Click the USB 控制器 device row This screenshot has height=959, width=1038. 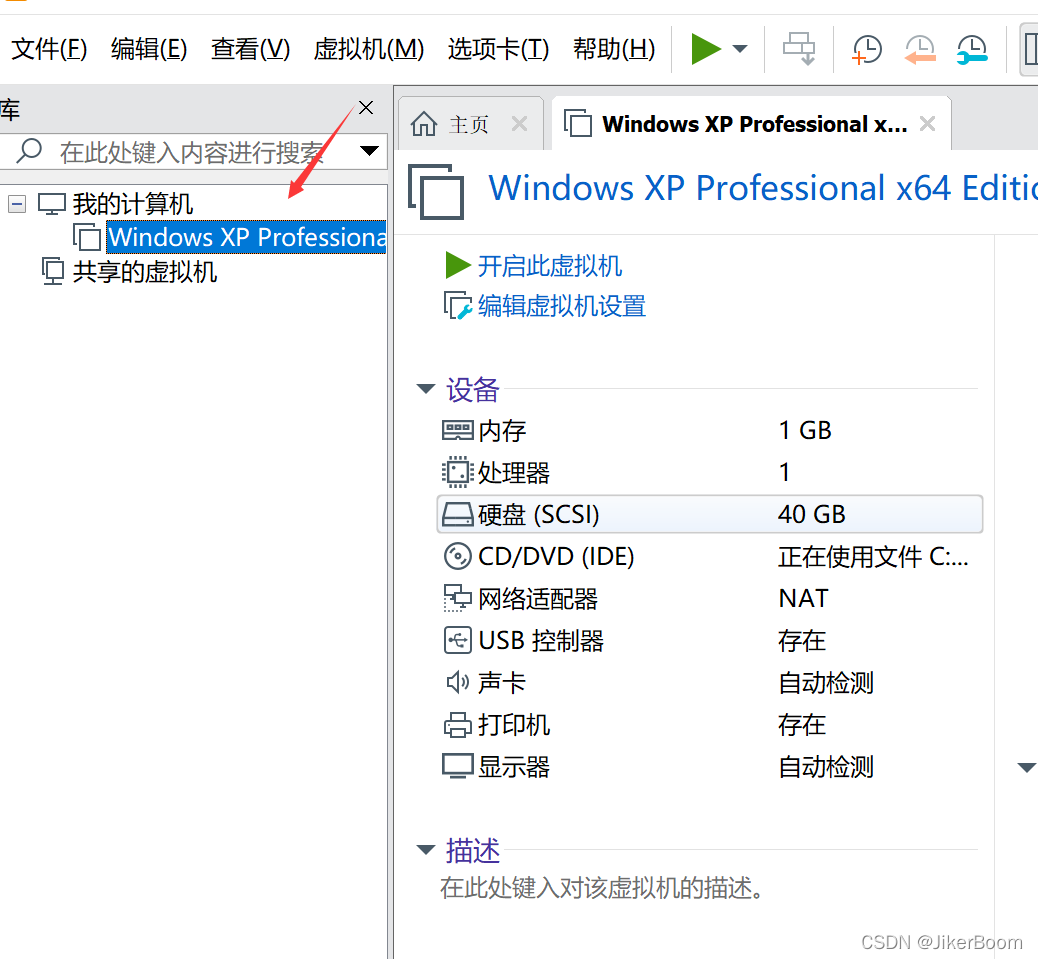tap(710, 641)
